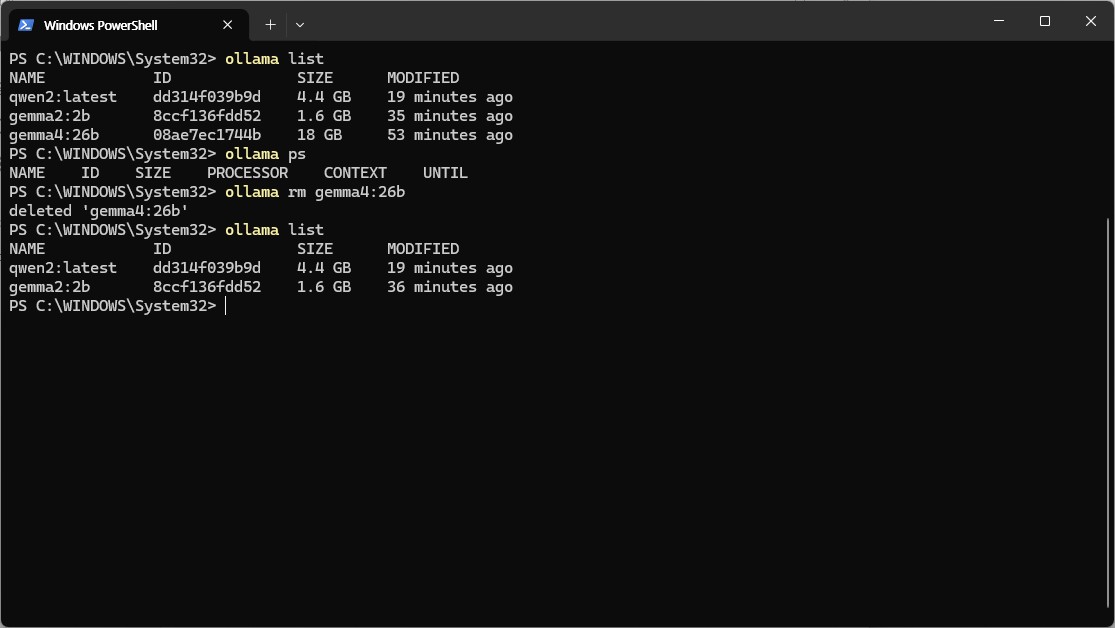The width and height of the screenshot is (1115, 628).
Task: Click the command 'ollama rm gemma4:26b'
Action: [315, 192]
